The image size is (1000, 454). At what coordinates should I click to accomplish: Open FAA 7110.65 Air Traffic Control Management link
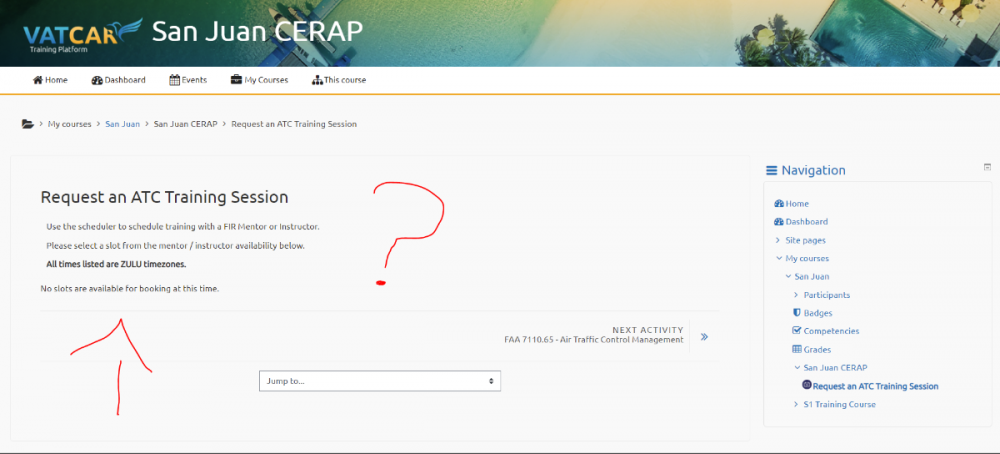594,340
